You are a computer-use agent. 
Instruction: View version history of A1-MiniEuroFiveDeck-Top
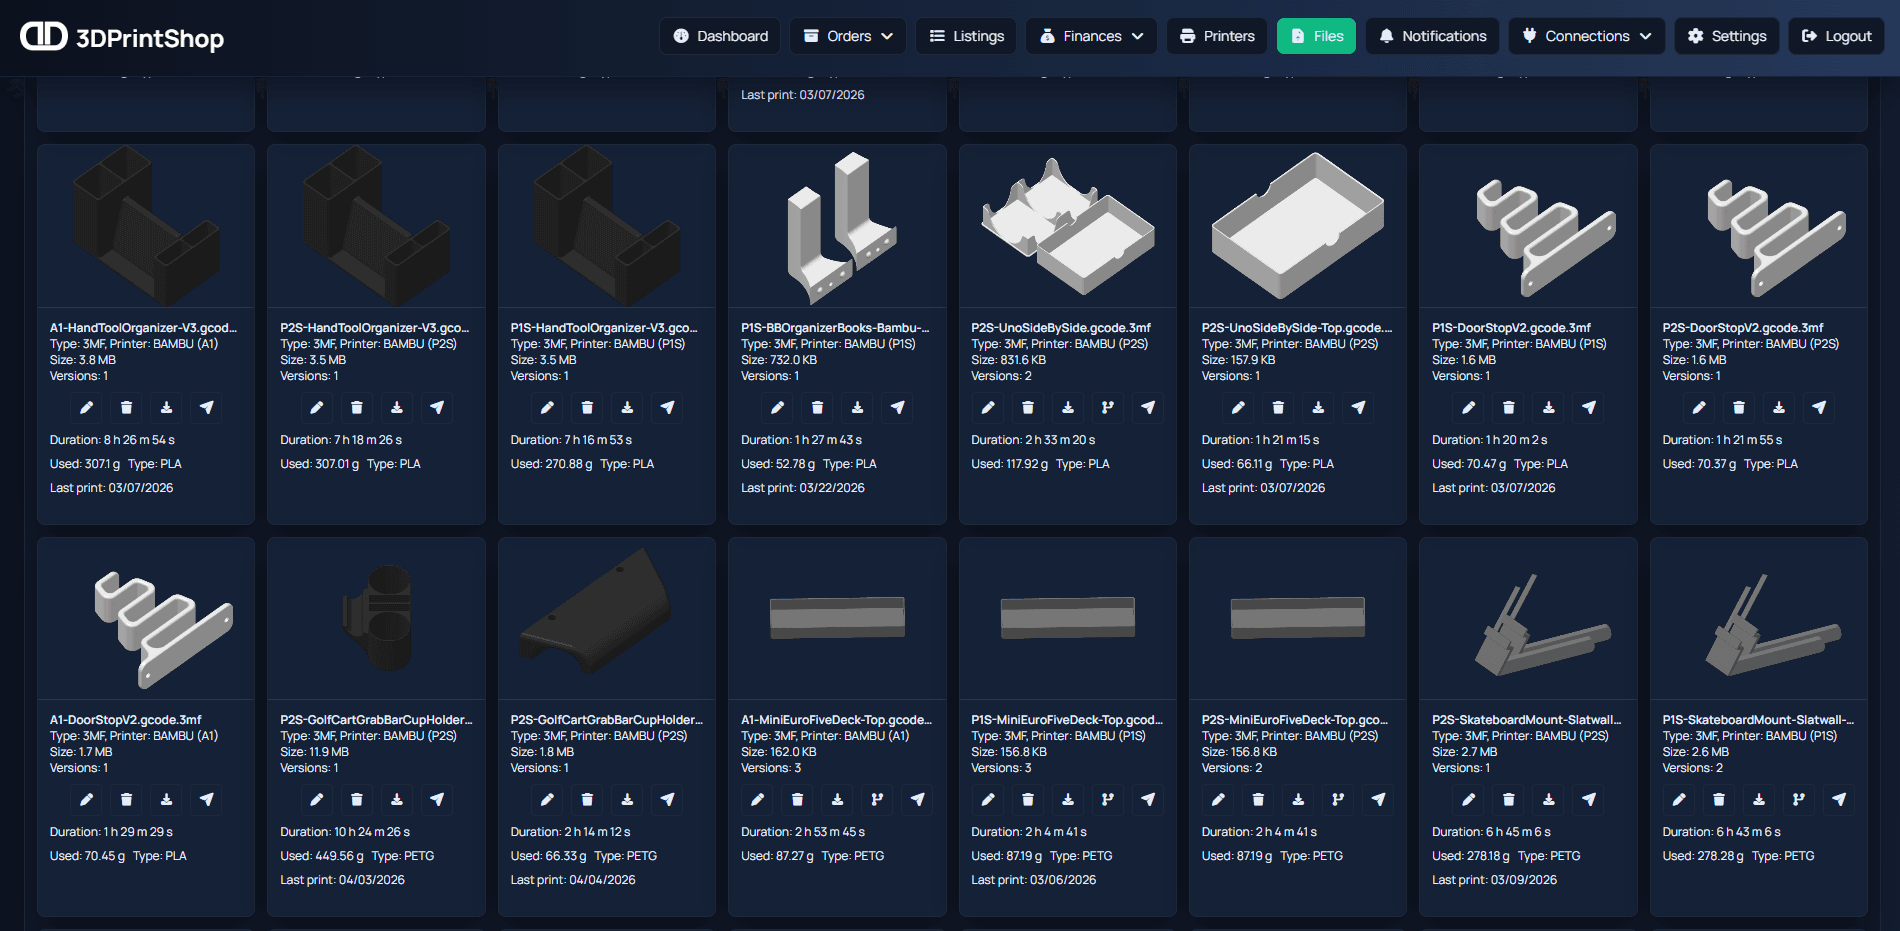877,800
